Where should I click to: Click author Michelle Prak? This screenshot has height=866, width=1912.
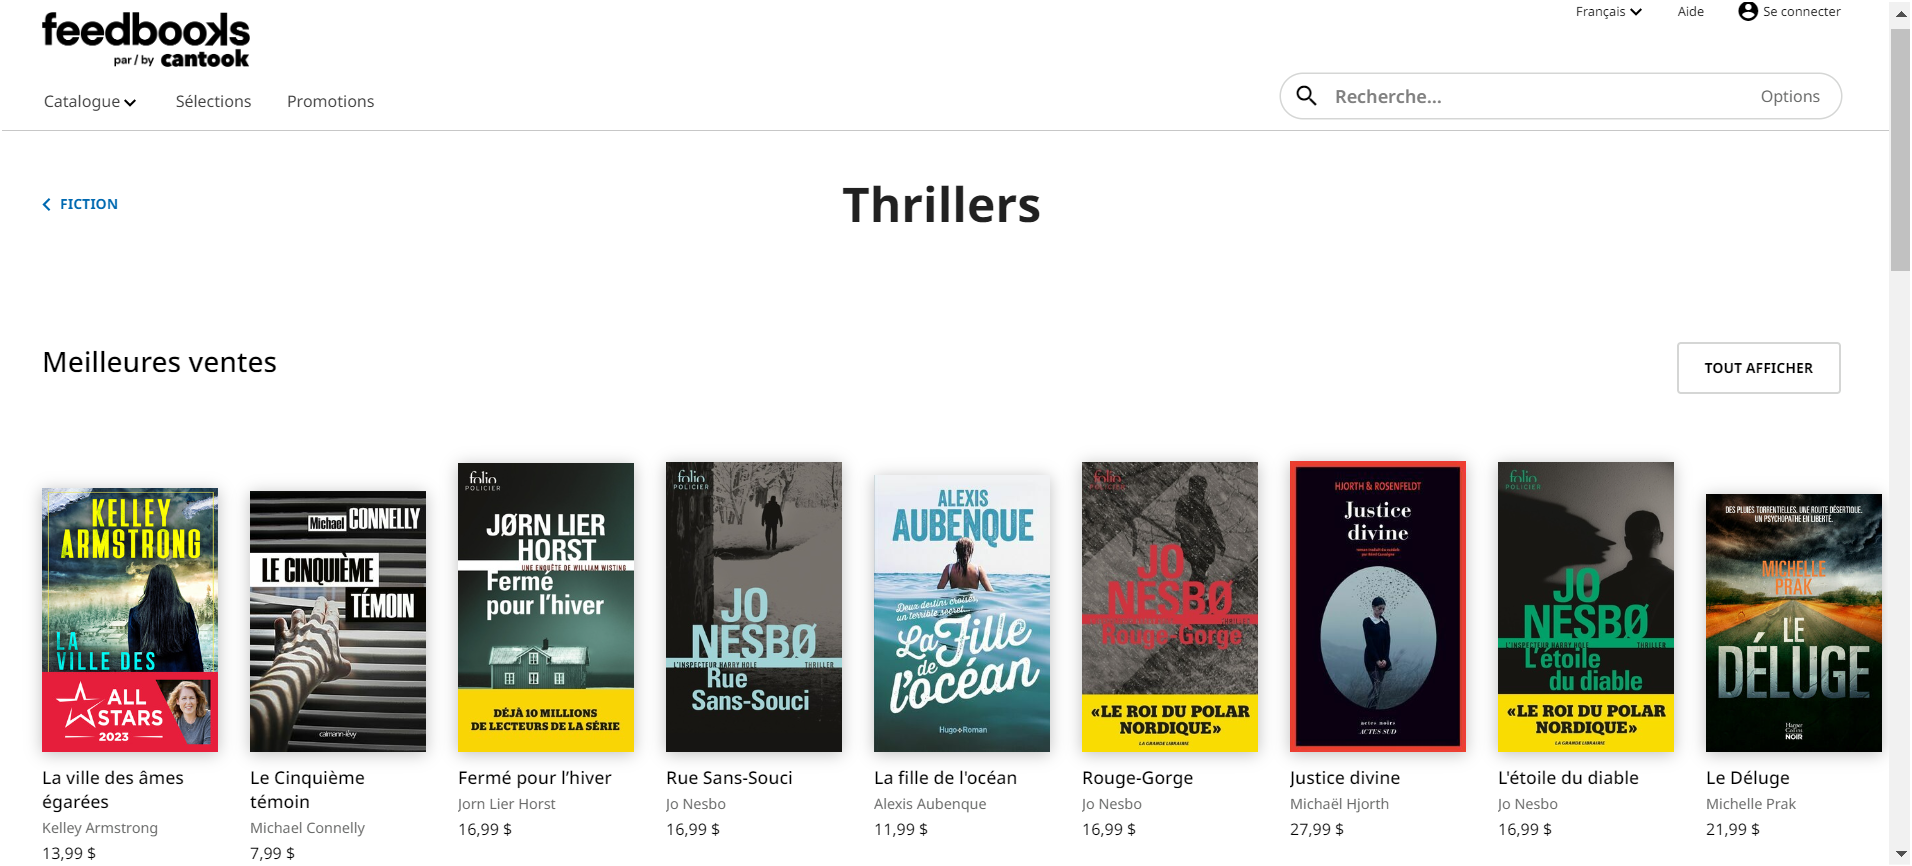[x=1751, y=804]
